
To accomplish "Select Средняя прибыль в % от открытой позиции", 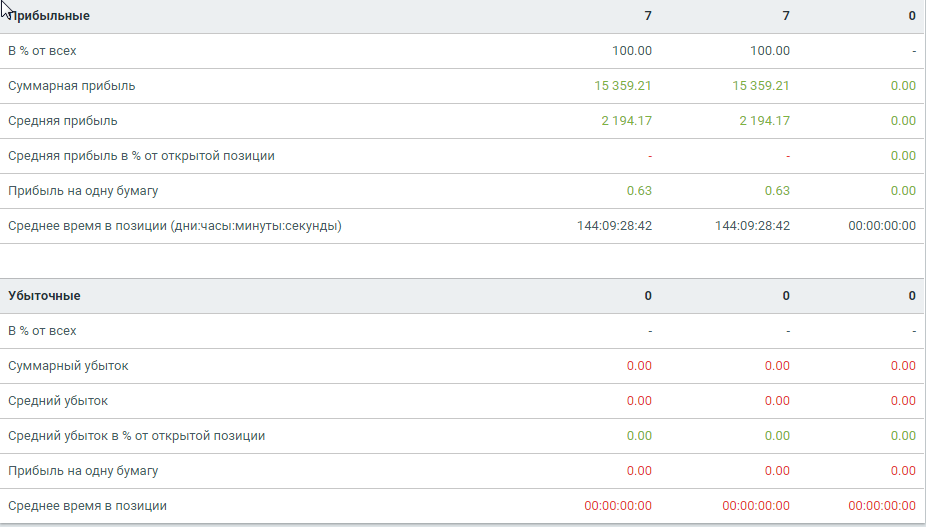I will coord(141,156).
